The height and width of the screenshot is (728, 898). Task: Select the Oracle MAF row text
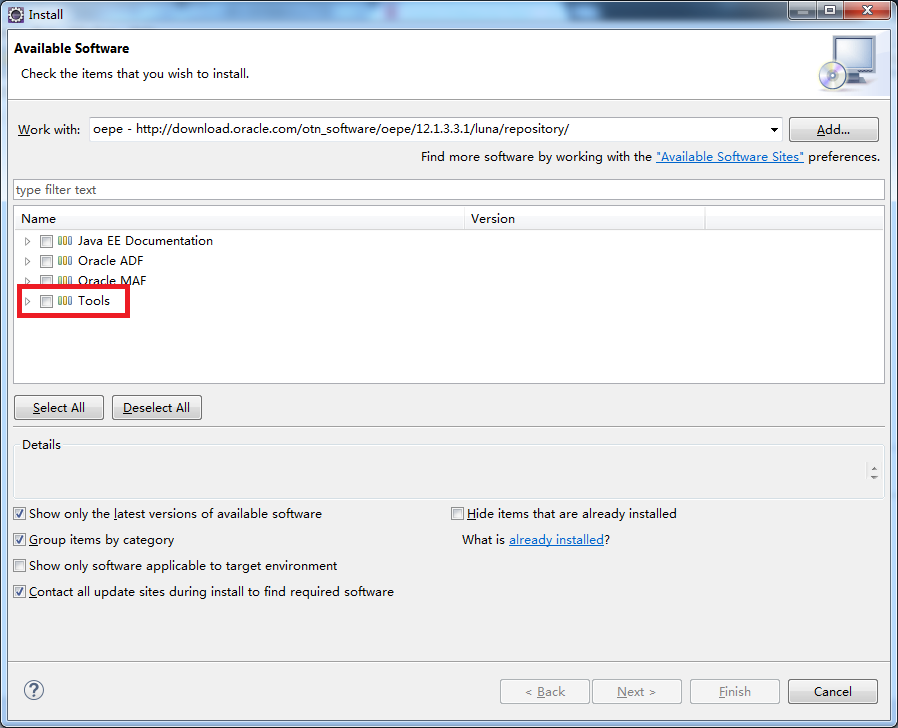pos(112,280)
